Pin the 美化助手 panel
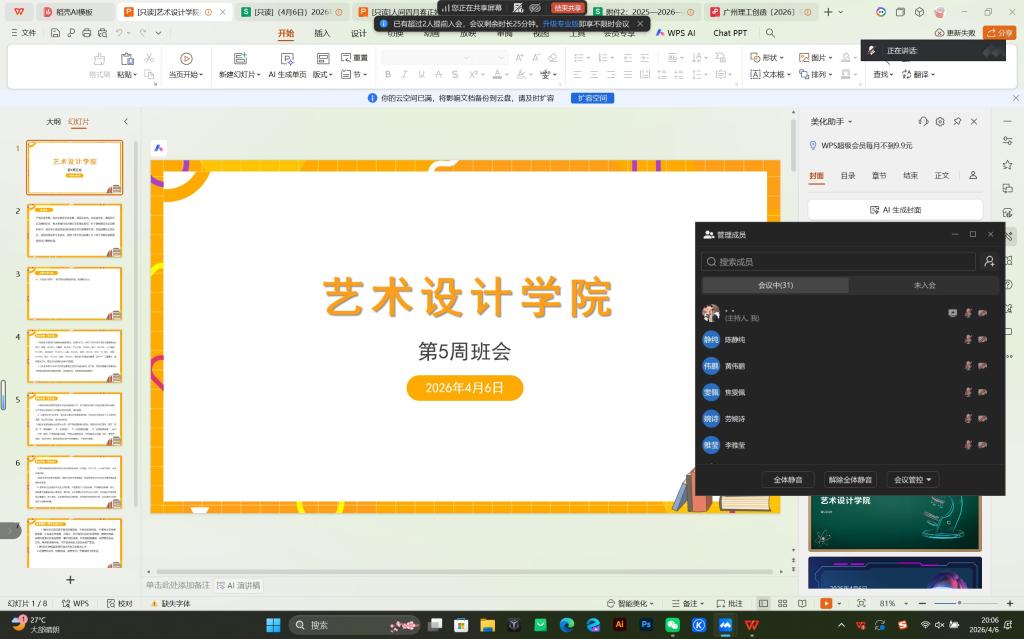1024x639 pixels. 957,122
